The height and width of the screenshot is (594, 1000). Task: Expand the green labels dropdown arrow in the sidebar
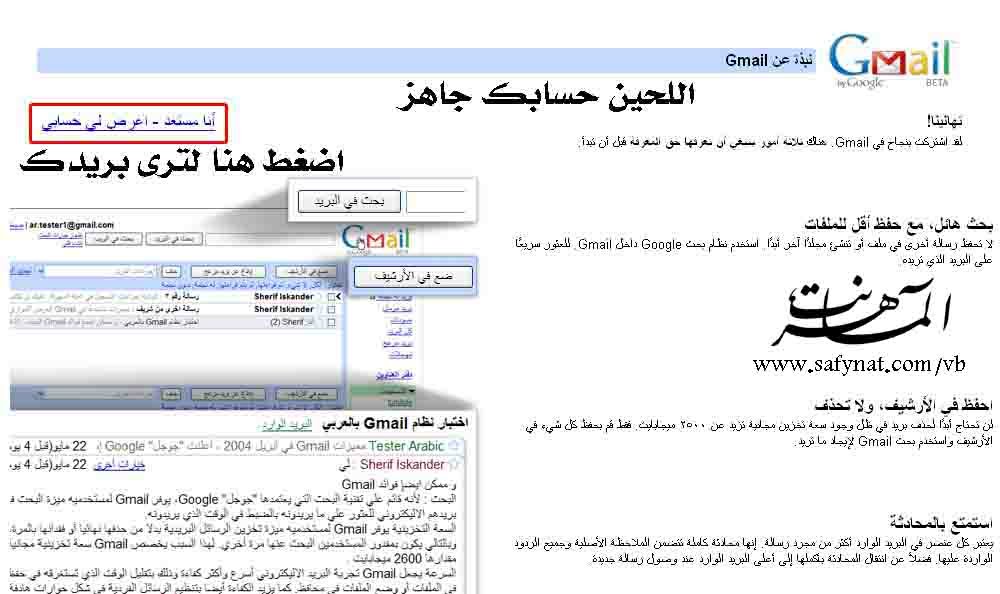(x=412, y=390)
